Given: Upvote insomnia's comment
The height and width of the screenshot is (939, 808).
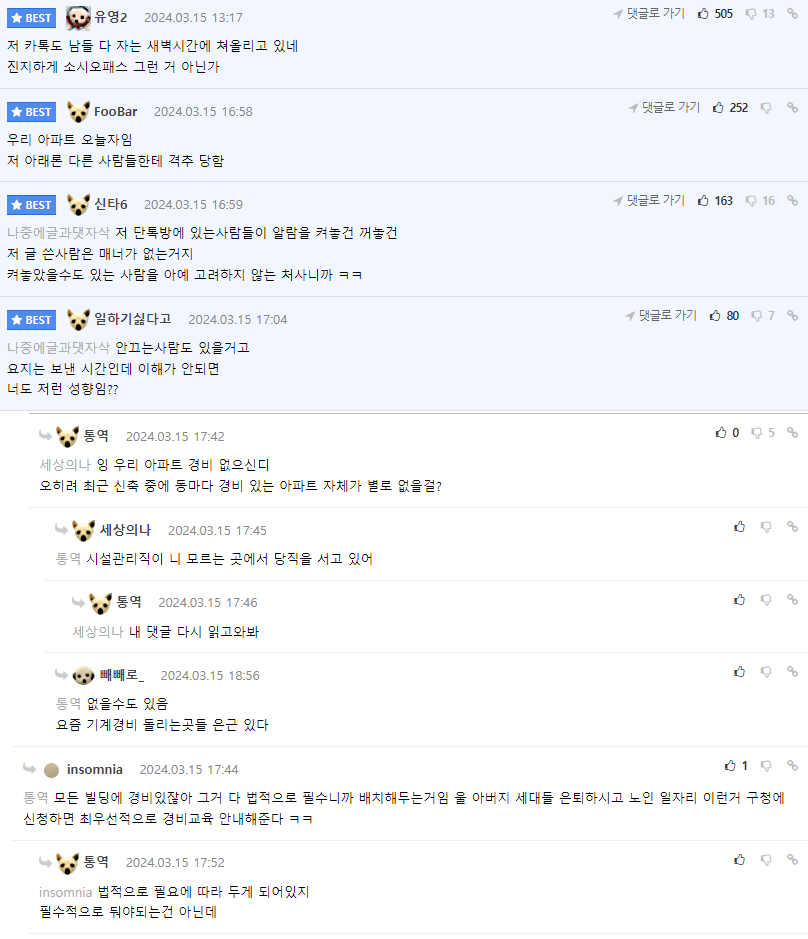Looking at the screenshot, I should [730, 766].
